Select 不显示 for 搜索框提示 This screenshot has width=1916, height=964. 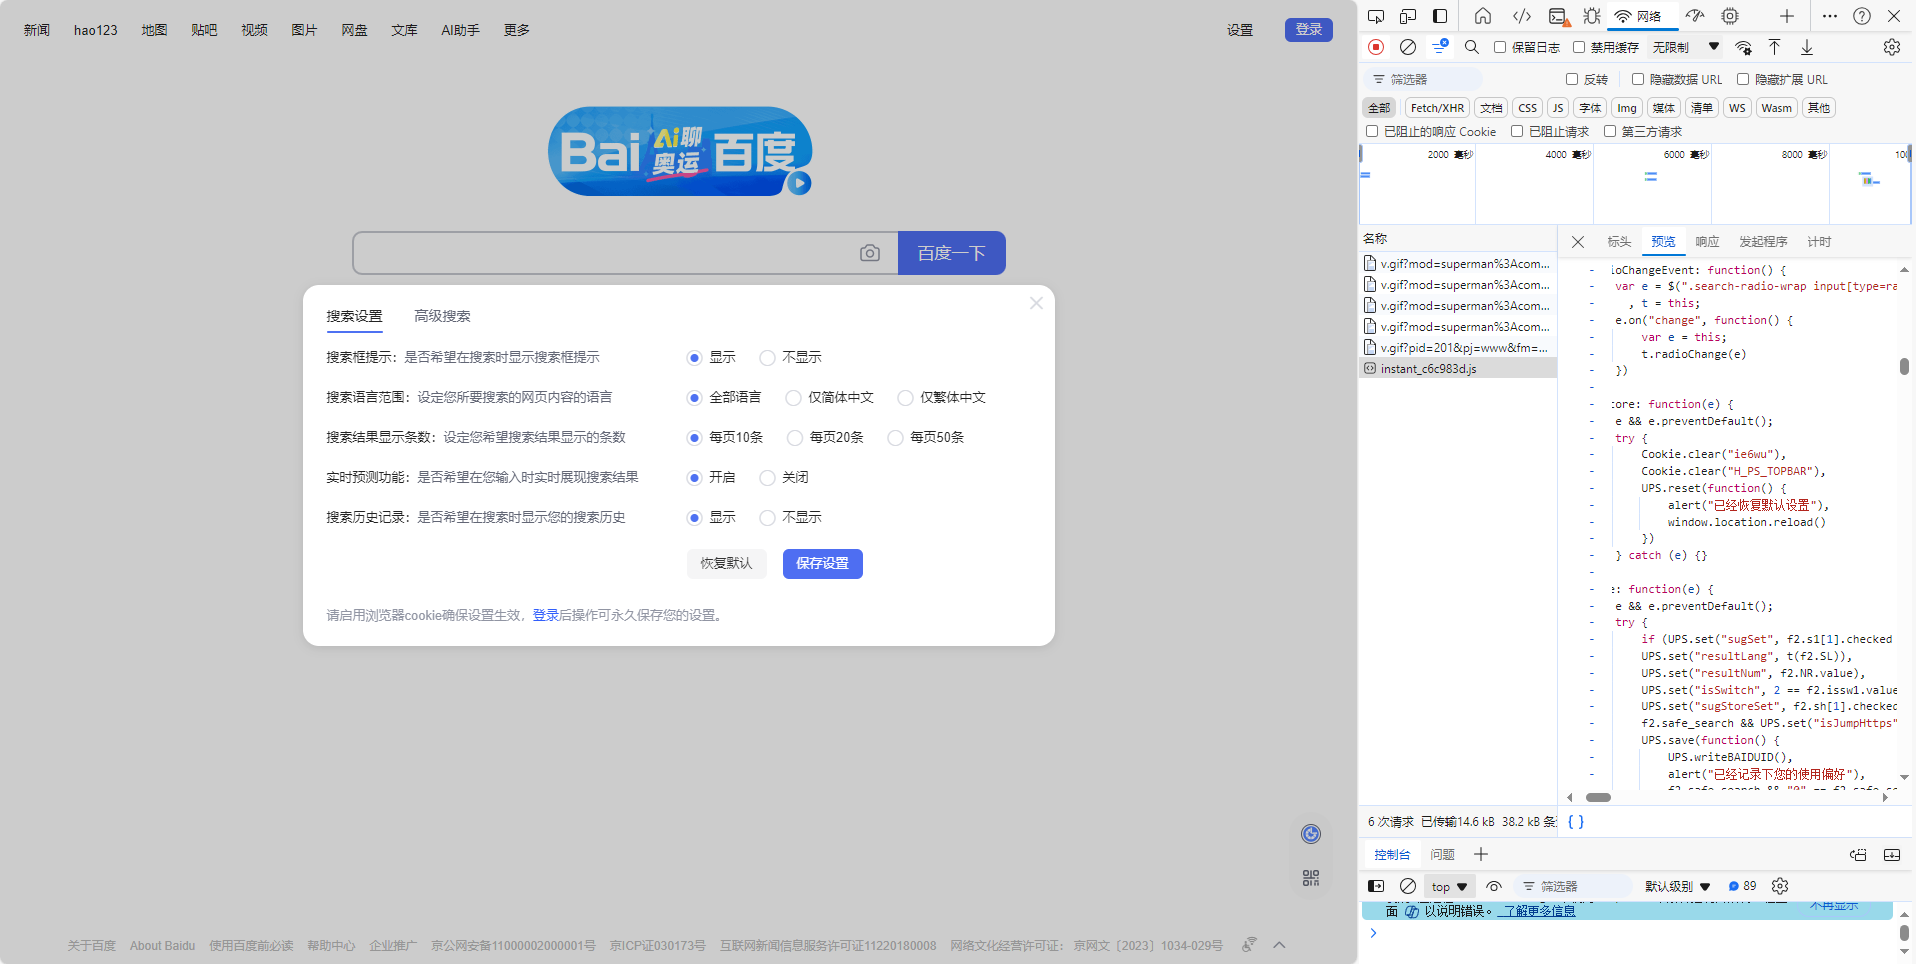coord(767,357)
